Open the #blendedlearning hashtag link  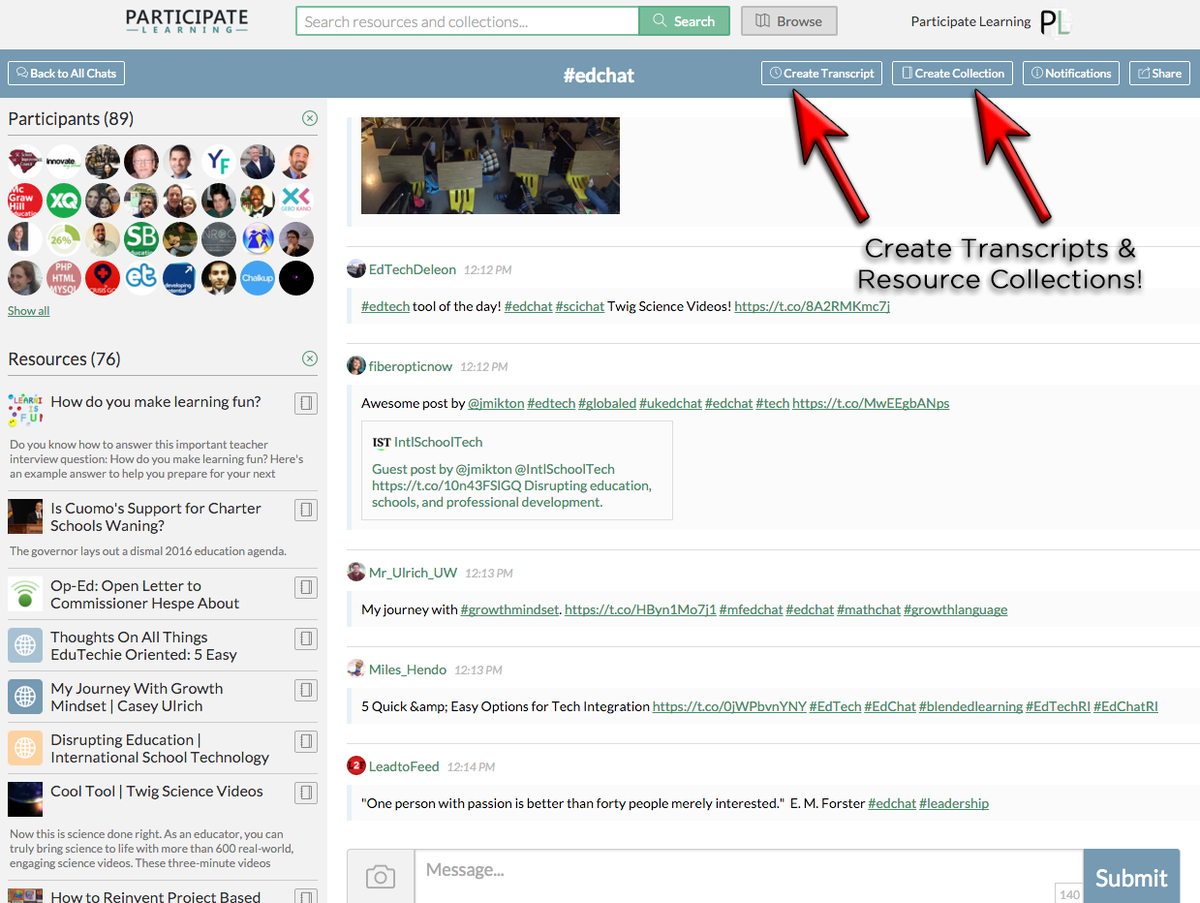pyautogui.click(x=970, y=706)
